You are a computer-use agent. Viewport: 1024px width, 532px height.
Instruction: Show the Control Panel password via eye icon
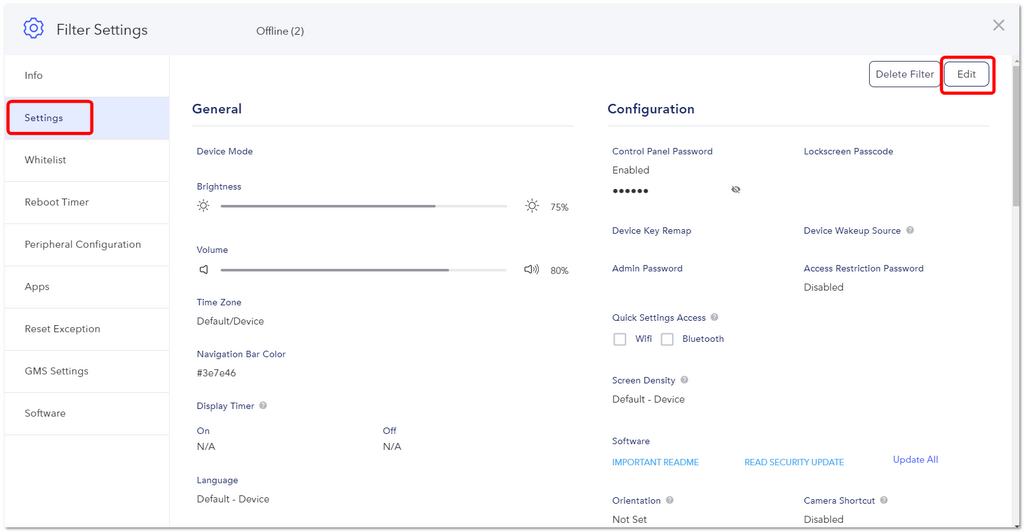(x=736, y=190)
